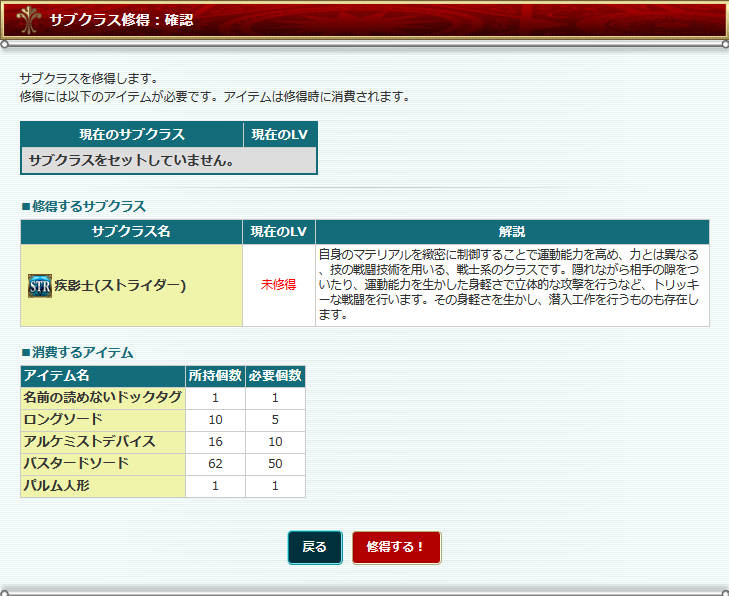This screenshot has height=596, width=729.
Task: Confirm with the 修得する！ button
Action: [396, 547]
